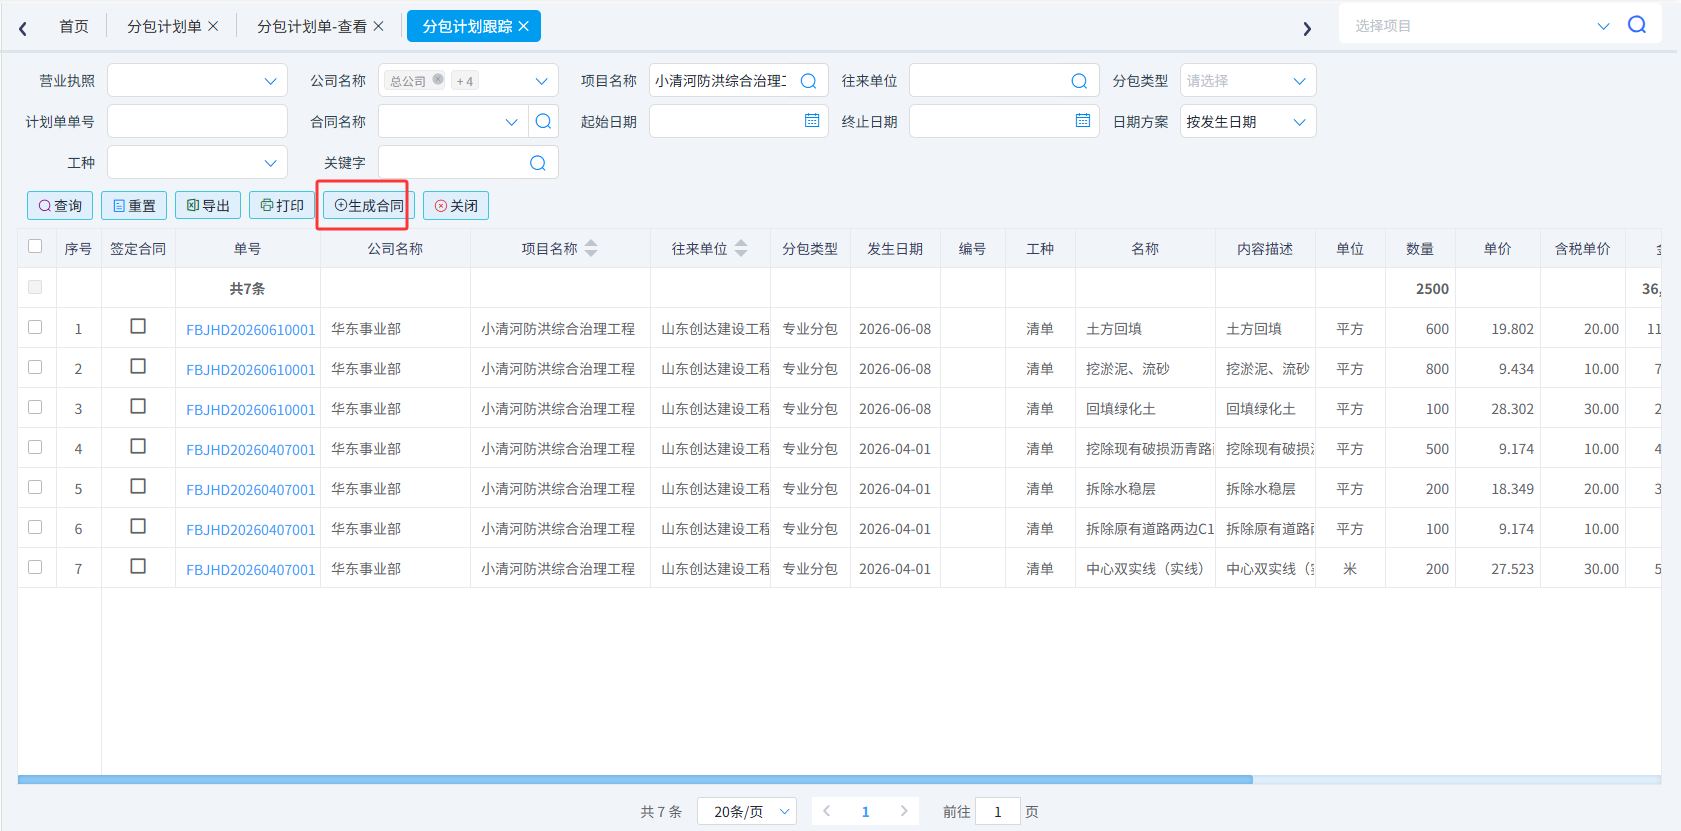Toggle the select-all header checkbox
1681x831 pixels.
point(35,246)
